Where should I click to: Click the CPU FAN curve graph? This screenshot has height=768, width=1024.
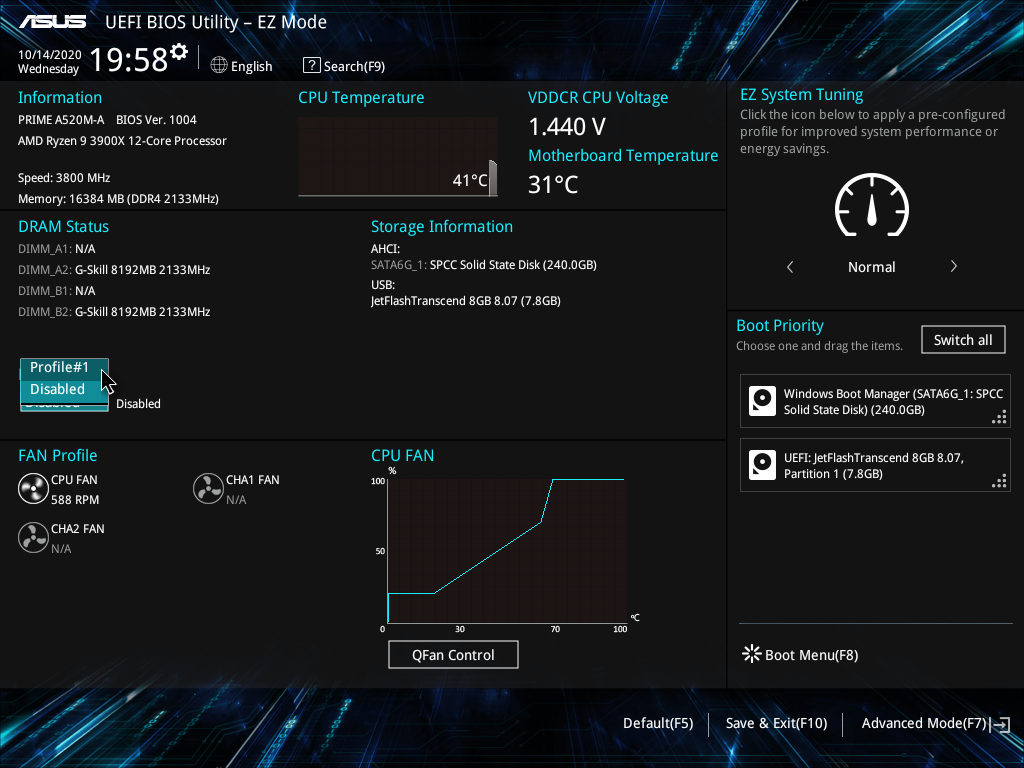[x=507, y=551]
